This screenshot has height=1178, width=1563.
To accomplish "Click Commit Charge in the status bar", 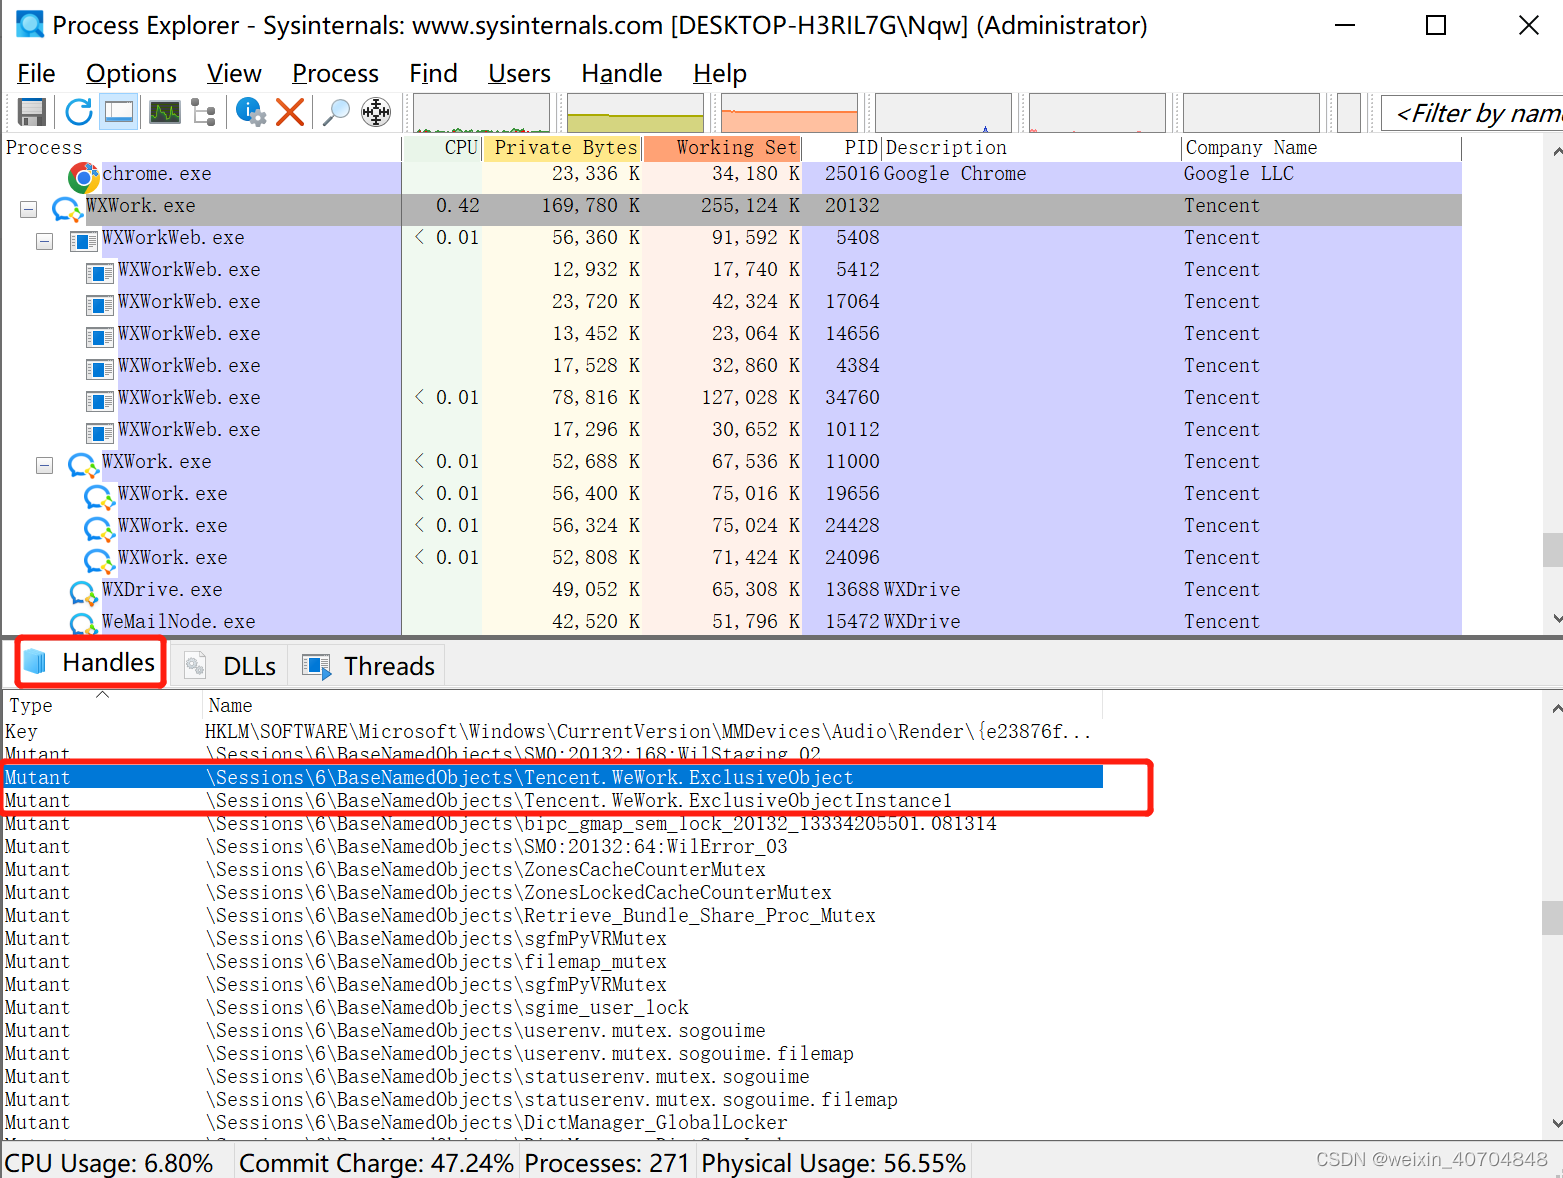I will pos(376,1163).
